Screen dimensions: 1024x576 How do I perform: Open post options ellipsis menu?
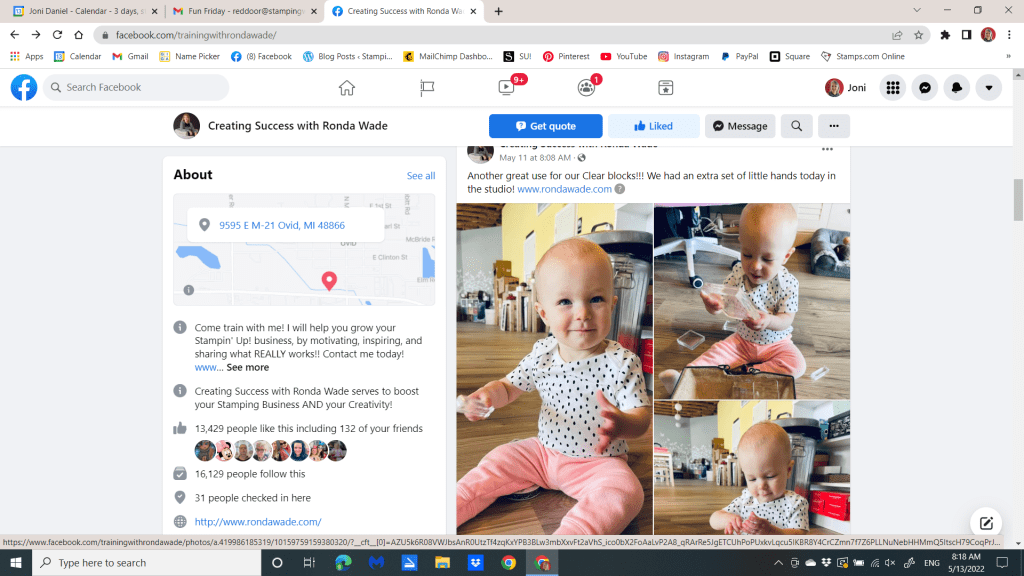[x=827, y=150]
